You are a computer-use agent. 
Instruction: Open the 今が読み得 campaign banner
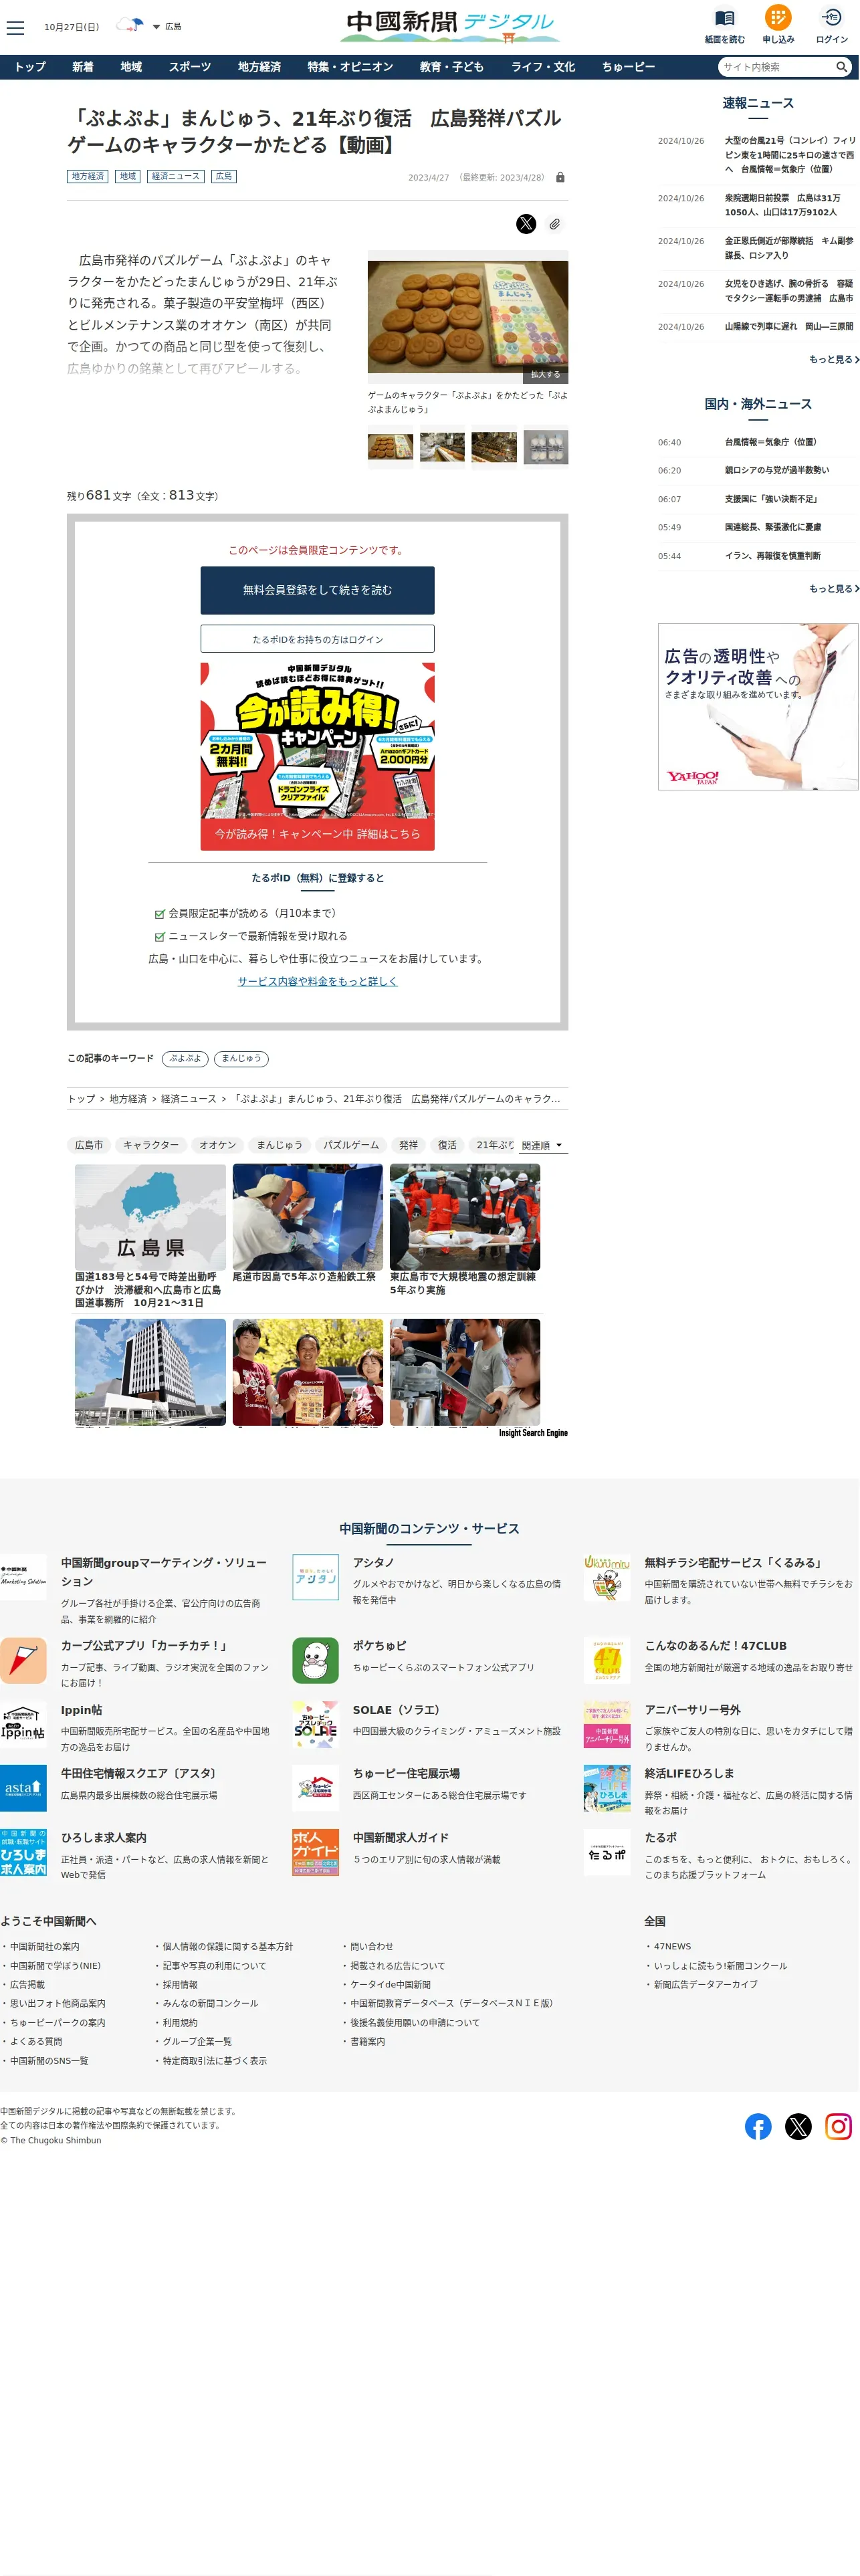point(317,756)
